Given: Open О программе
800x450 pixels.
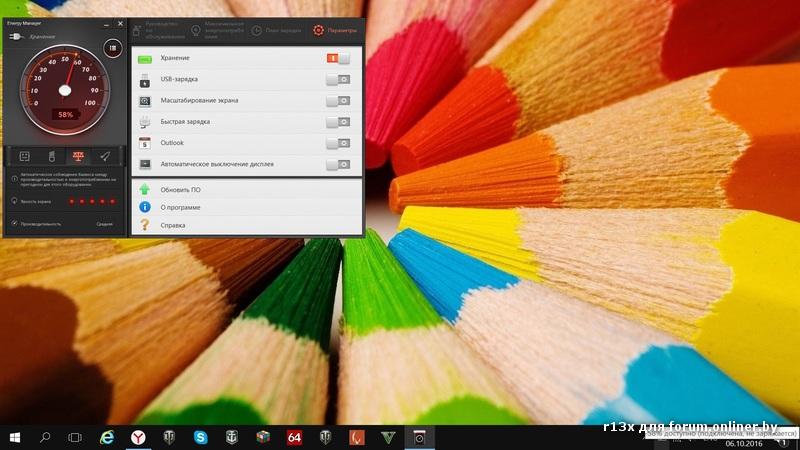Looking at the screenshot, I should pos(181,208).
